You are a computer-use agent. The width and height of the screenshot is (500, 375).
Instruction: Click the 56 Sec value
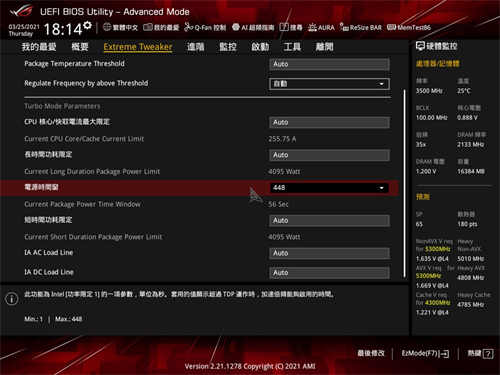pyautogui.click(x=279, y=204)
